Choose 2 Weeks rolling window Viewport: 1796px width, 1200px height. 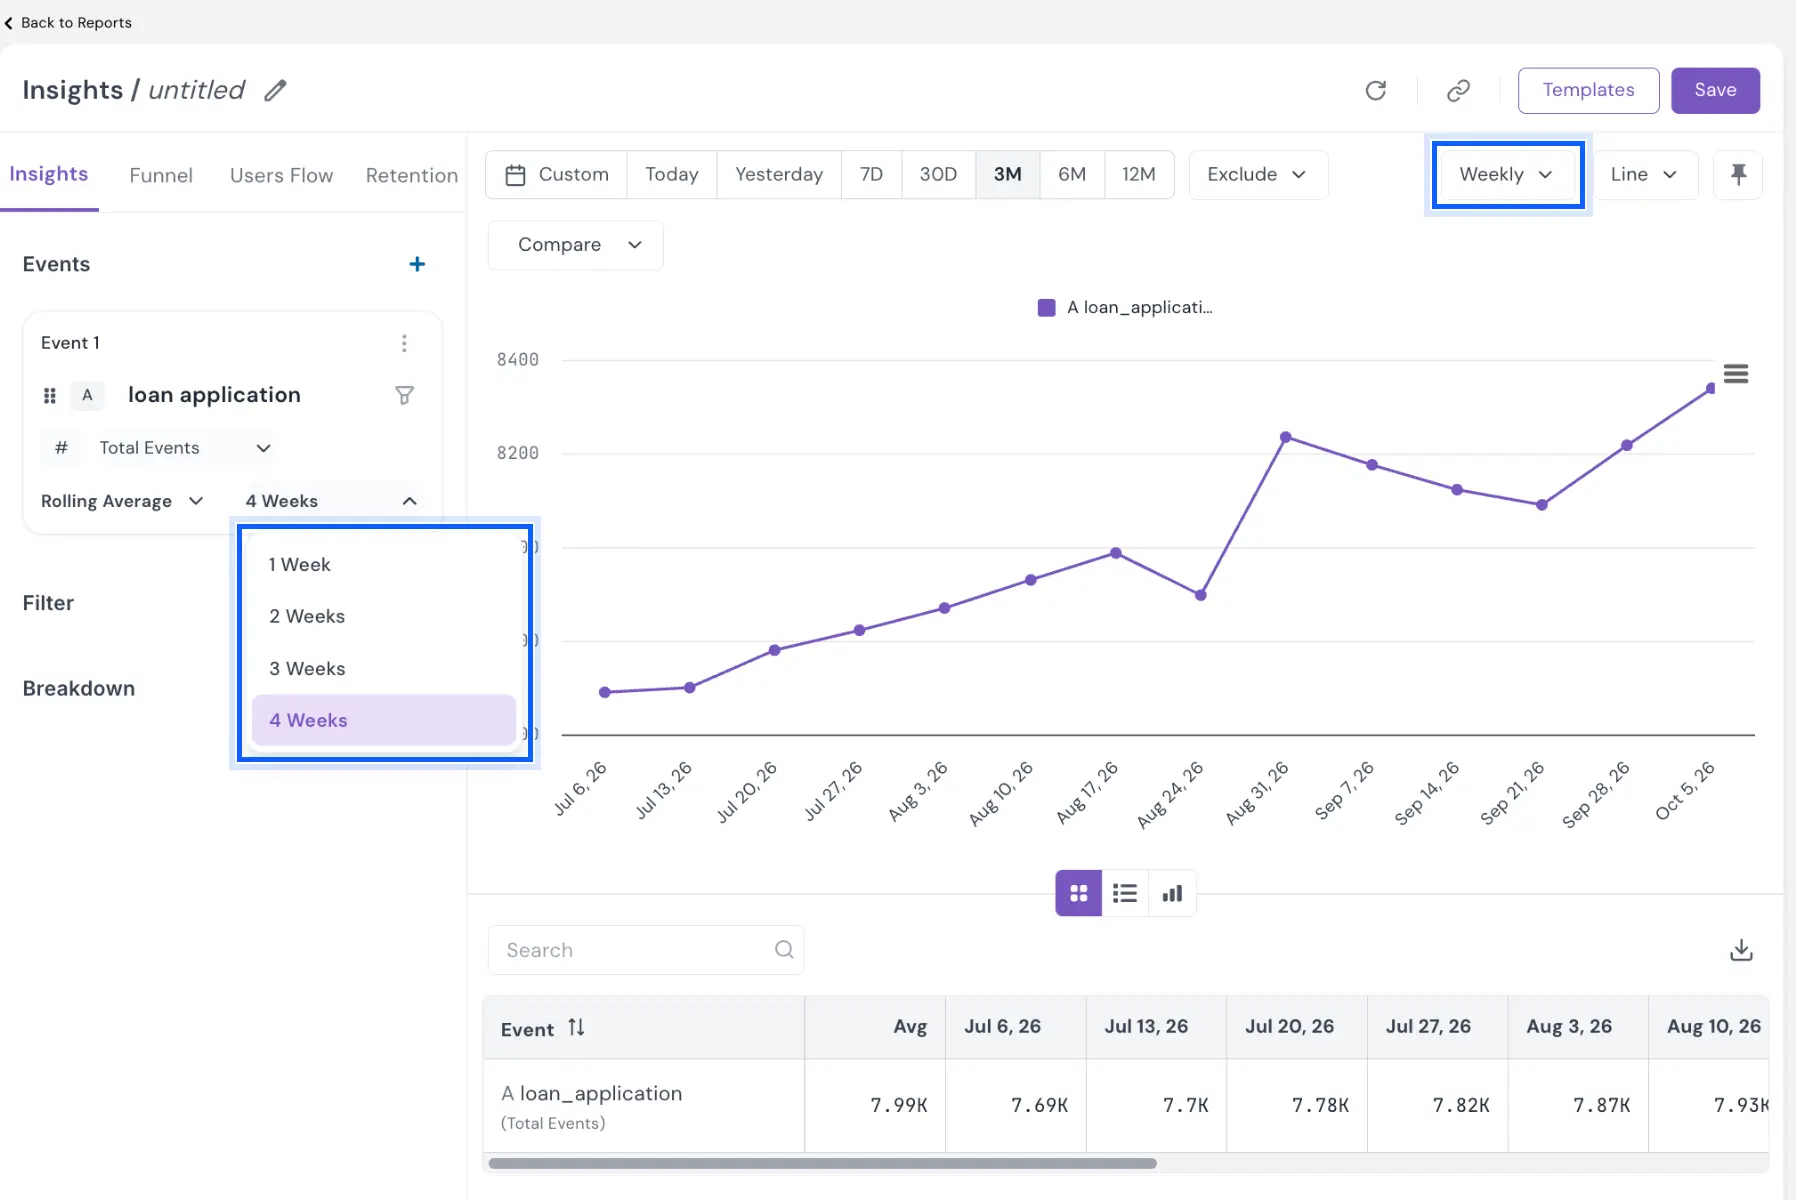click(384, 617)
